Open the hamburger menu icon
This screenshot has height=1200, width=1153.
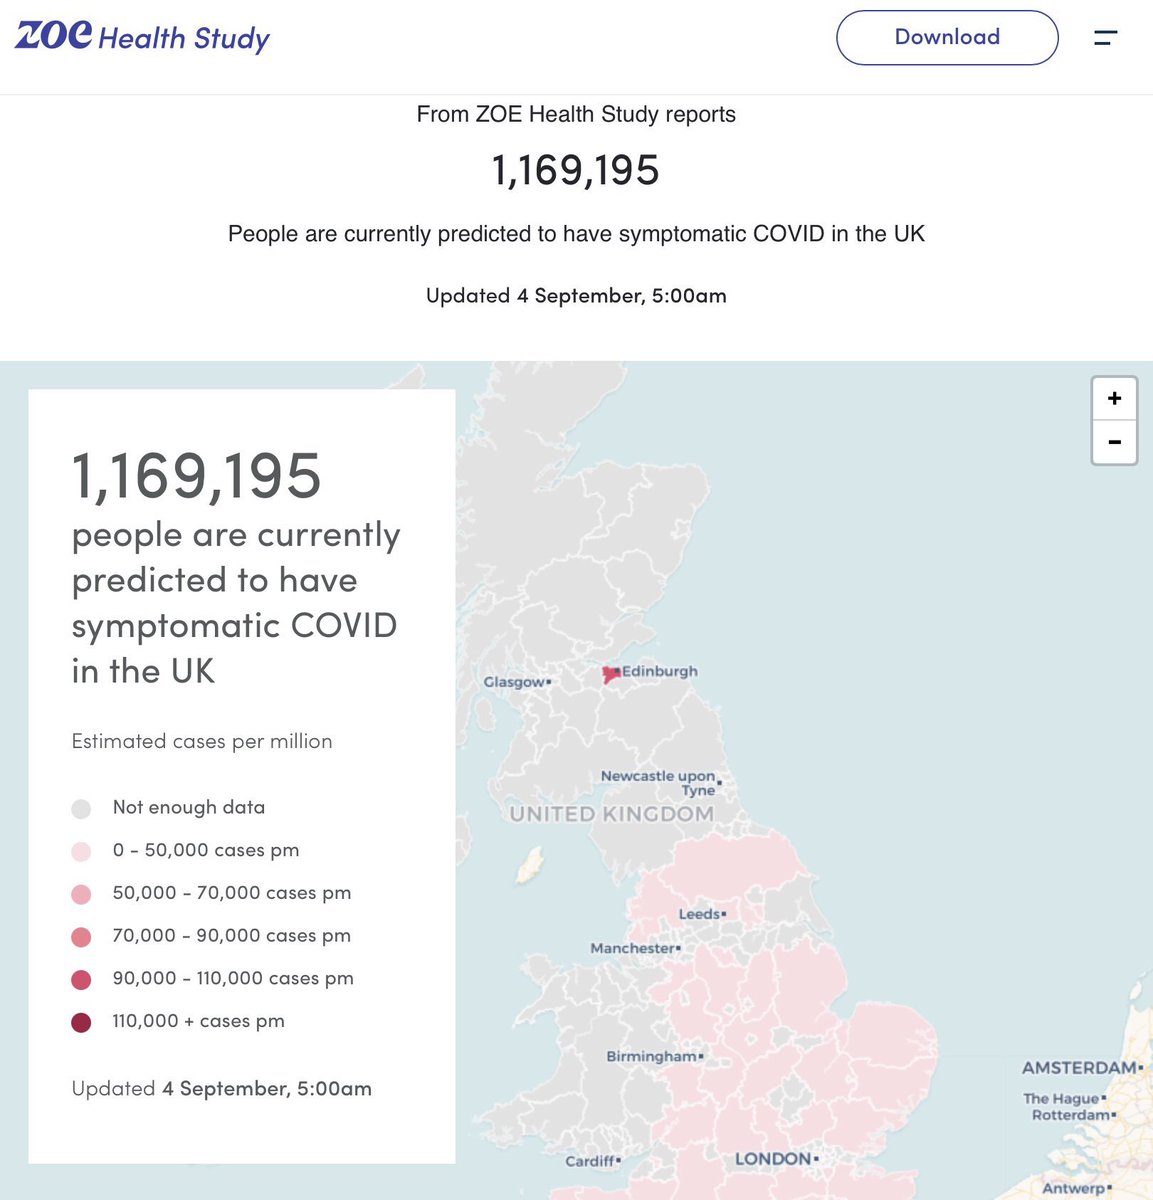tap(1105, 38)
